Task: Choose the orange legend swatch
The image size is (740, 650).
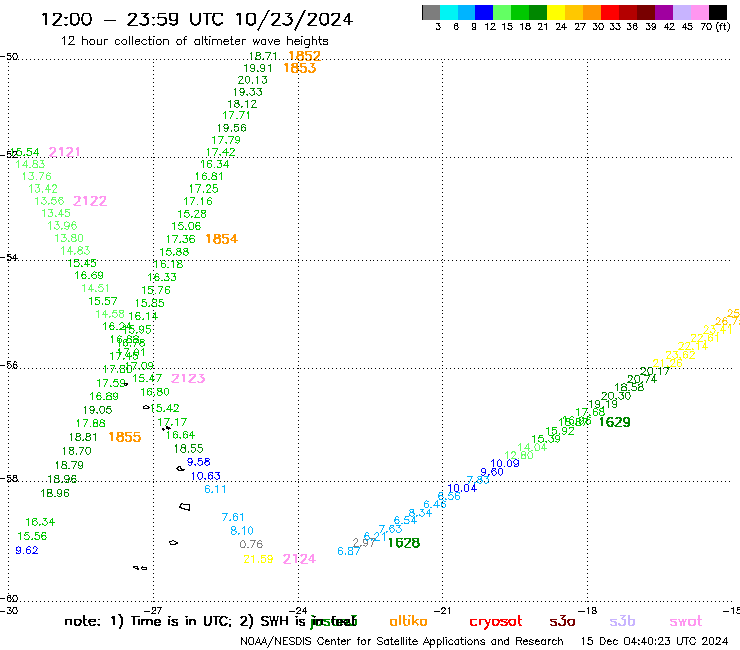Action: pos(591,12)
